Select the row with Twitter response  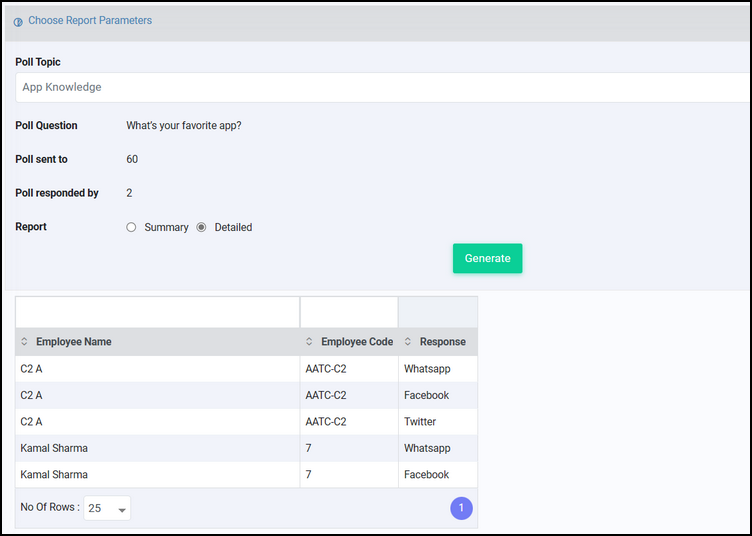[x=247, y=422]
